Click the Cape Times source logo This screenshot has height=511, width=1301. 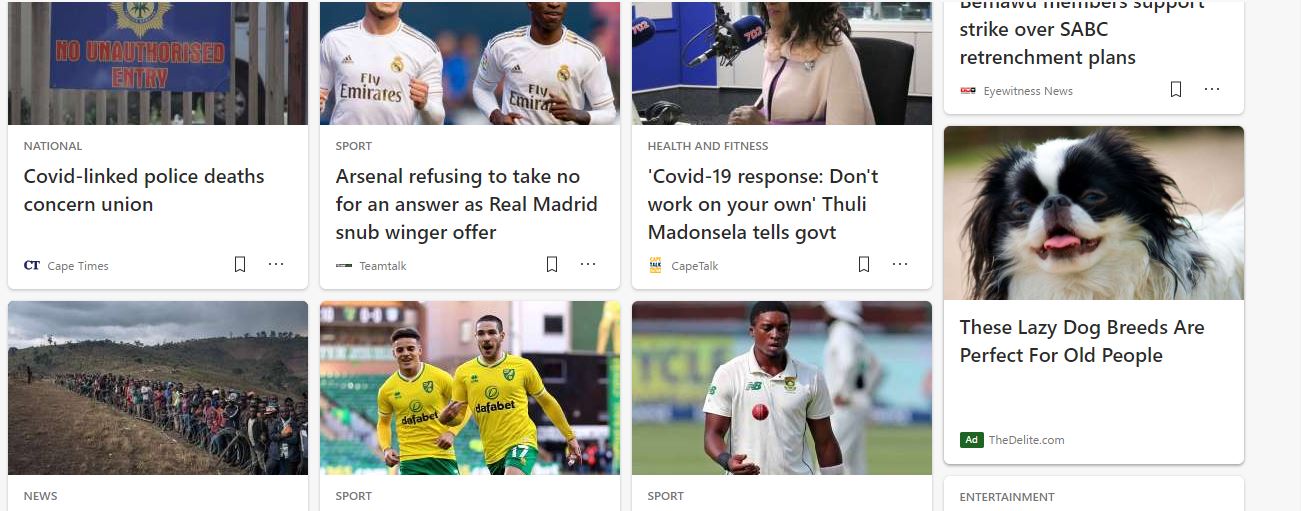tap(32, 266)
